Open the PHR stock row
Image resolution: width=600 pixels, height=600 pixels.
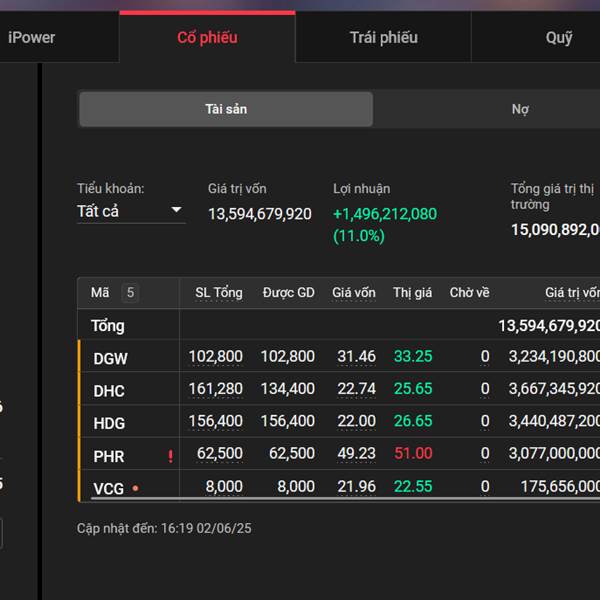tap(340, 453)
